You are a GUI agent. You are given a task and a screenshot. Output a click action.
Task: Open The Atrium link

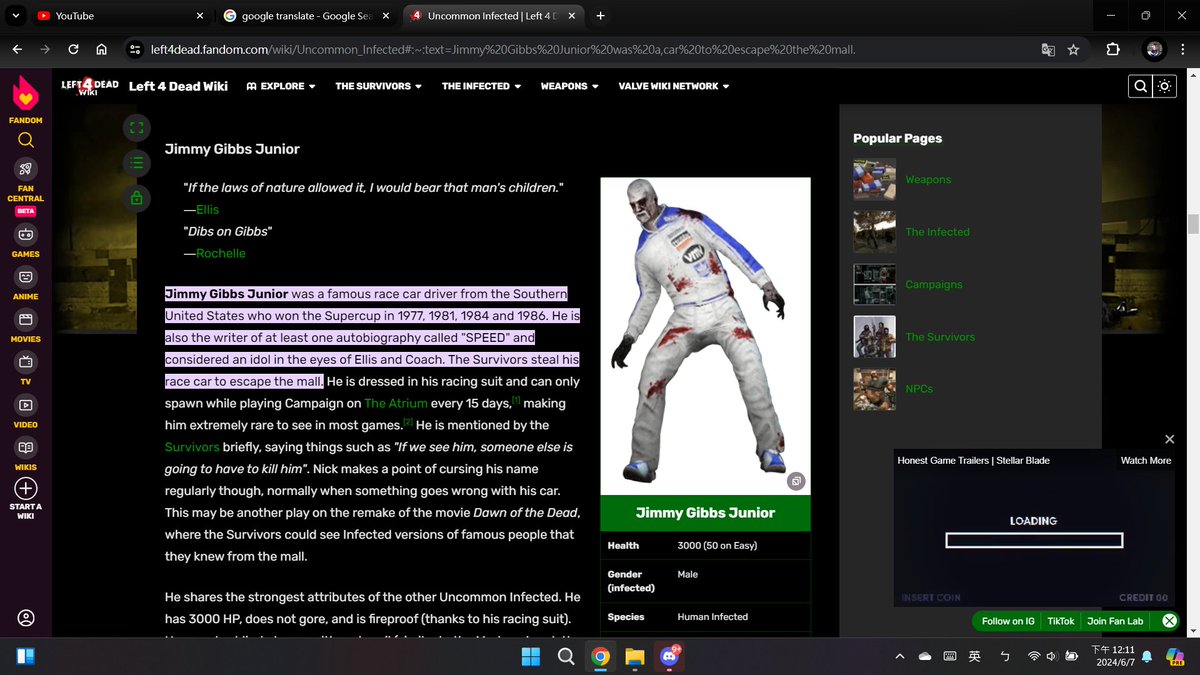(396, 403)
